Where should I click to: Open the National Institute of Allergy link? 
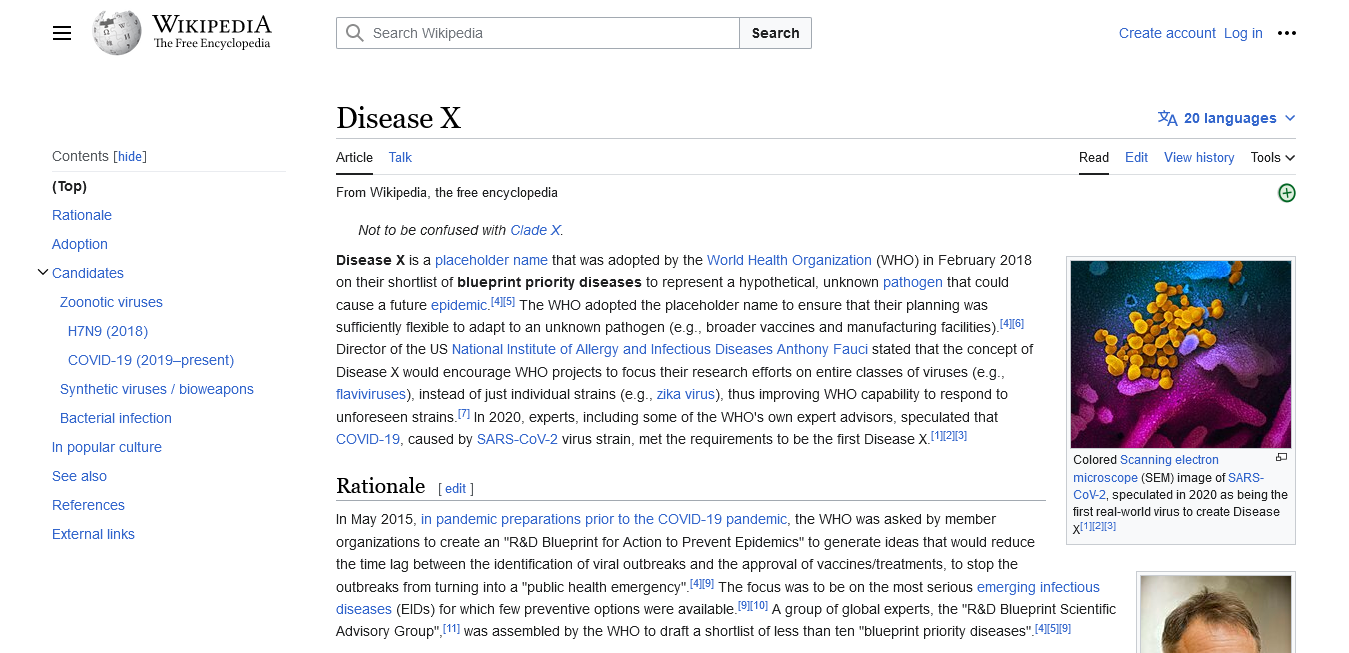coord(612,349)
